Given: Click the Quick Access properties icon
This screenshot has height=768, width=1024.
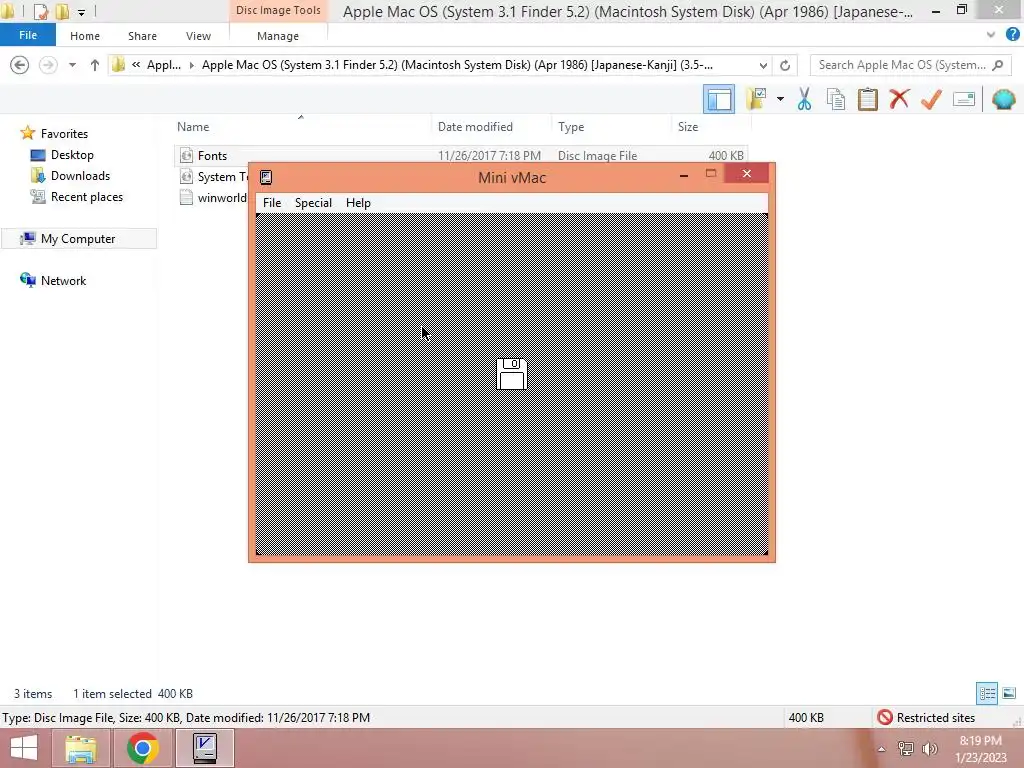Looking at the screenshot, I should click(40, 11).
